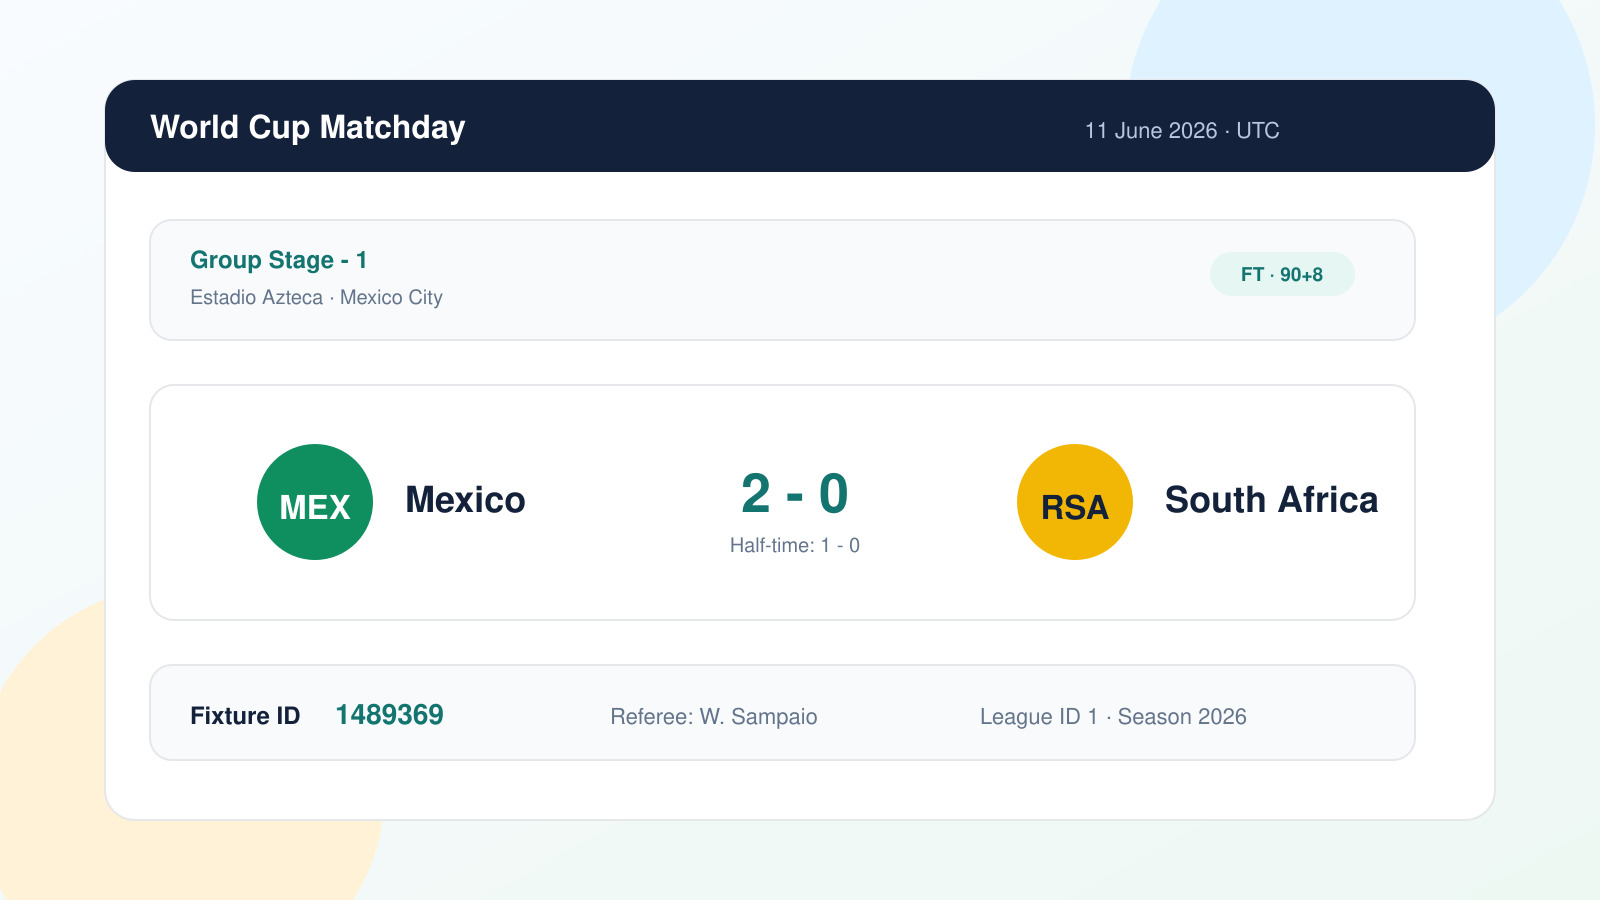Click the Fixture ID label

tap(245, 716)
